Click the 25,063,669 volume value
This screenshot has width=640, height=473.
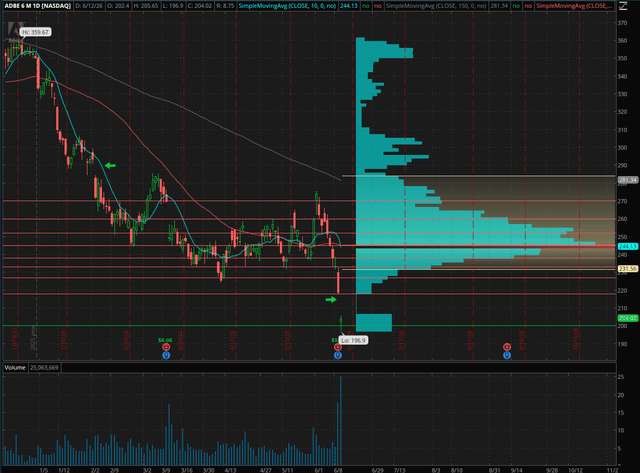pos(44,368)
